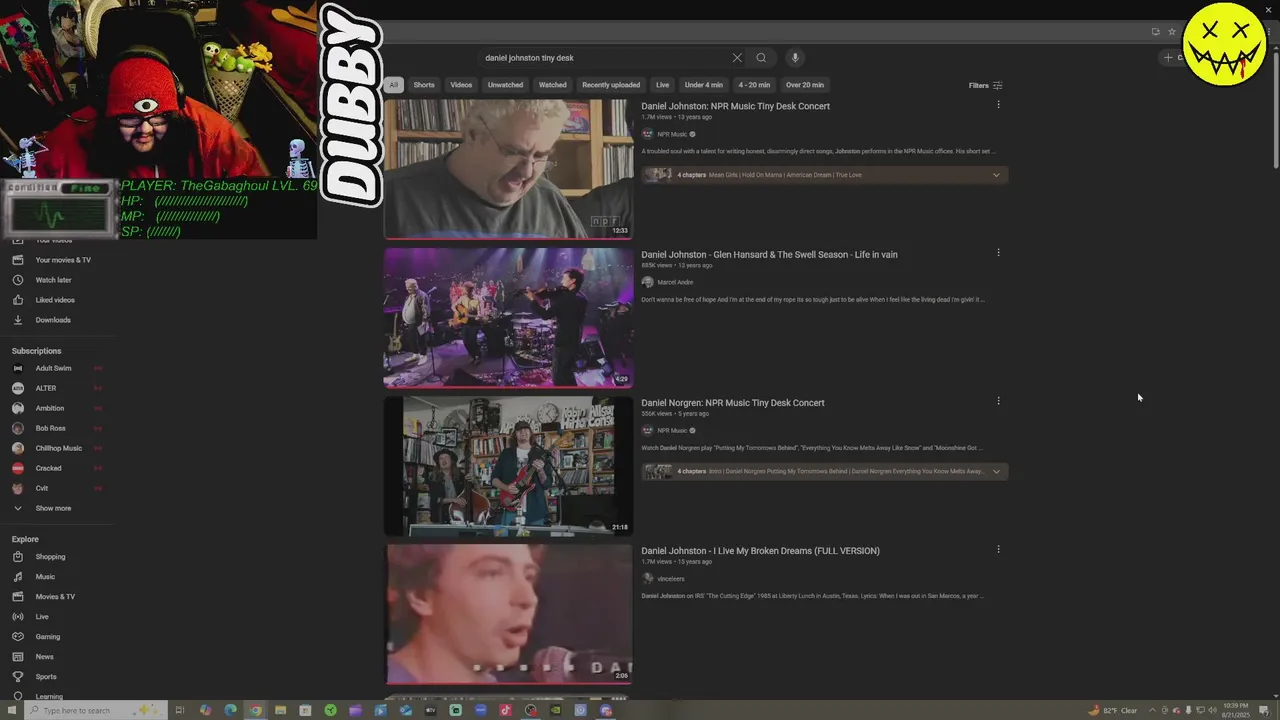Open more options for Daniel Johnston Tiny Desk result
The image size is (1280, 720).
(998, 105)
